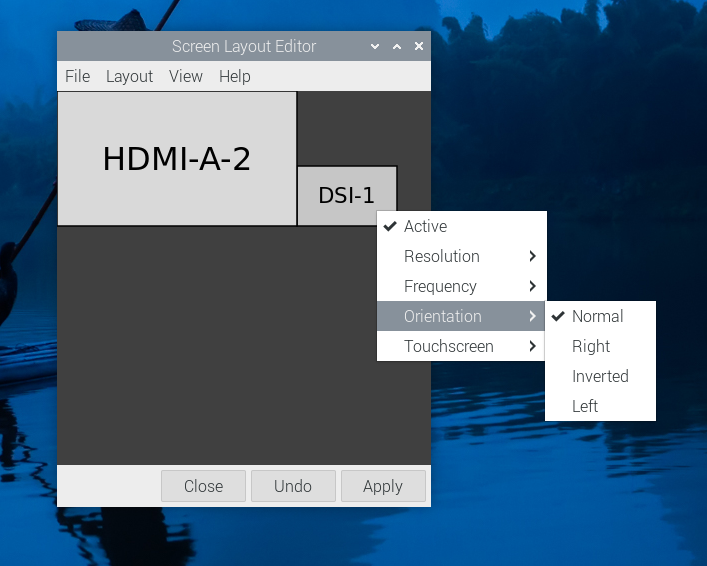Click the Close button at bottom
The width and height of the screenshot is (707, 566).
point(203,486)
